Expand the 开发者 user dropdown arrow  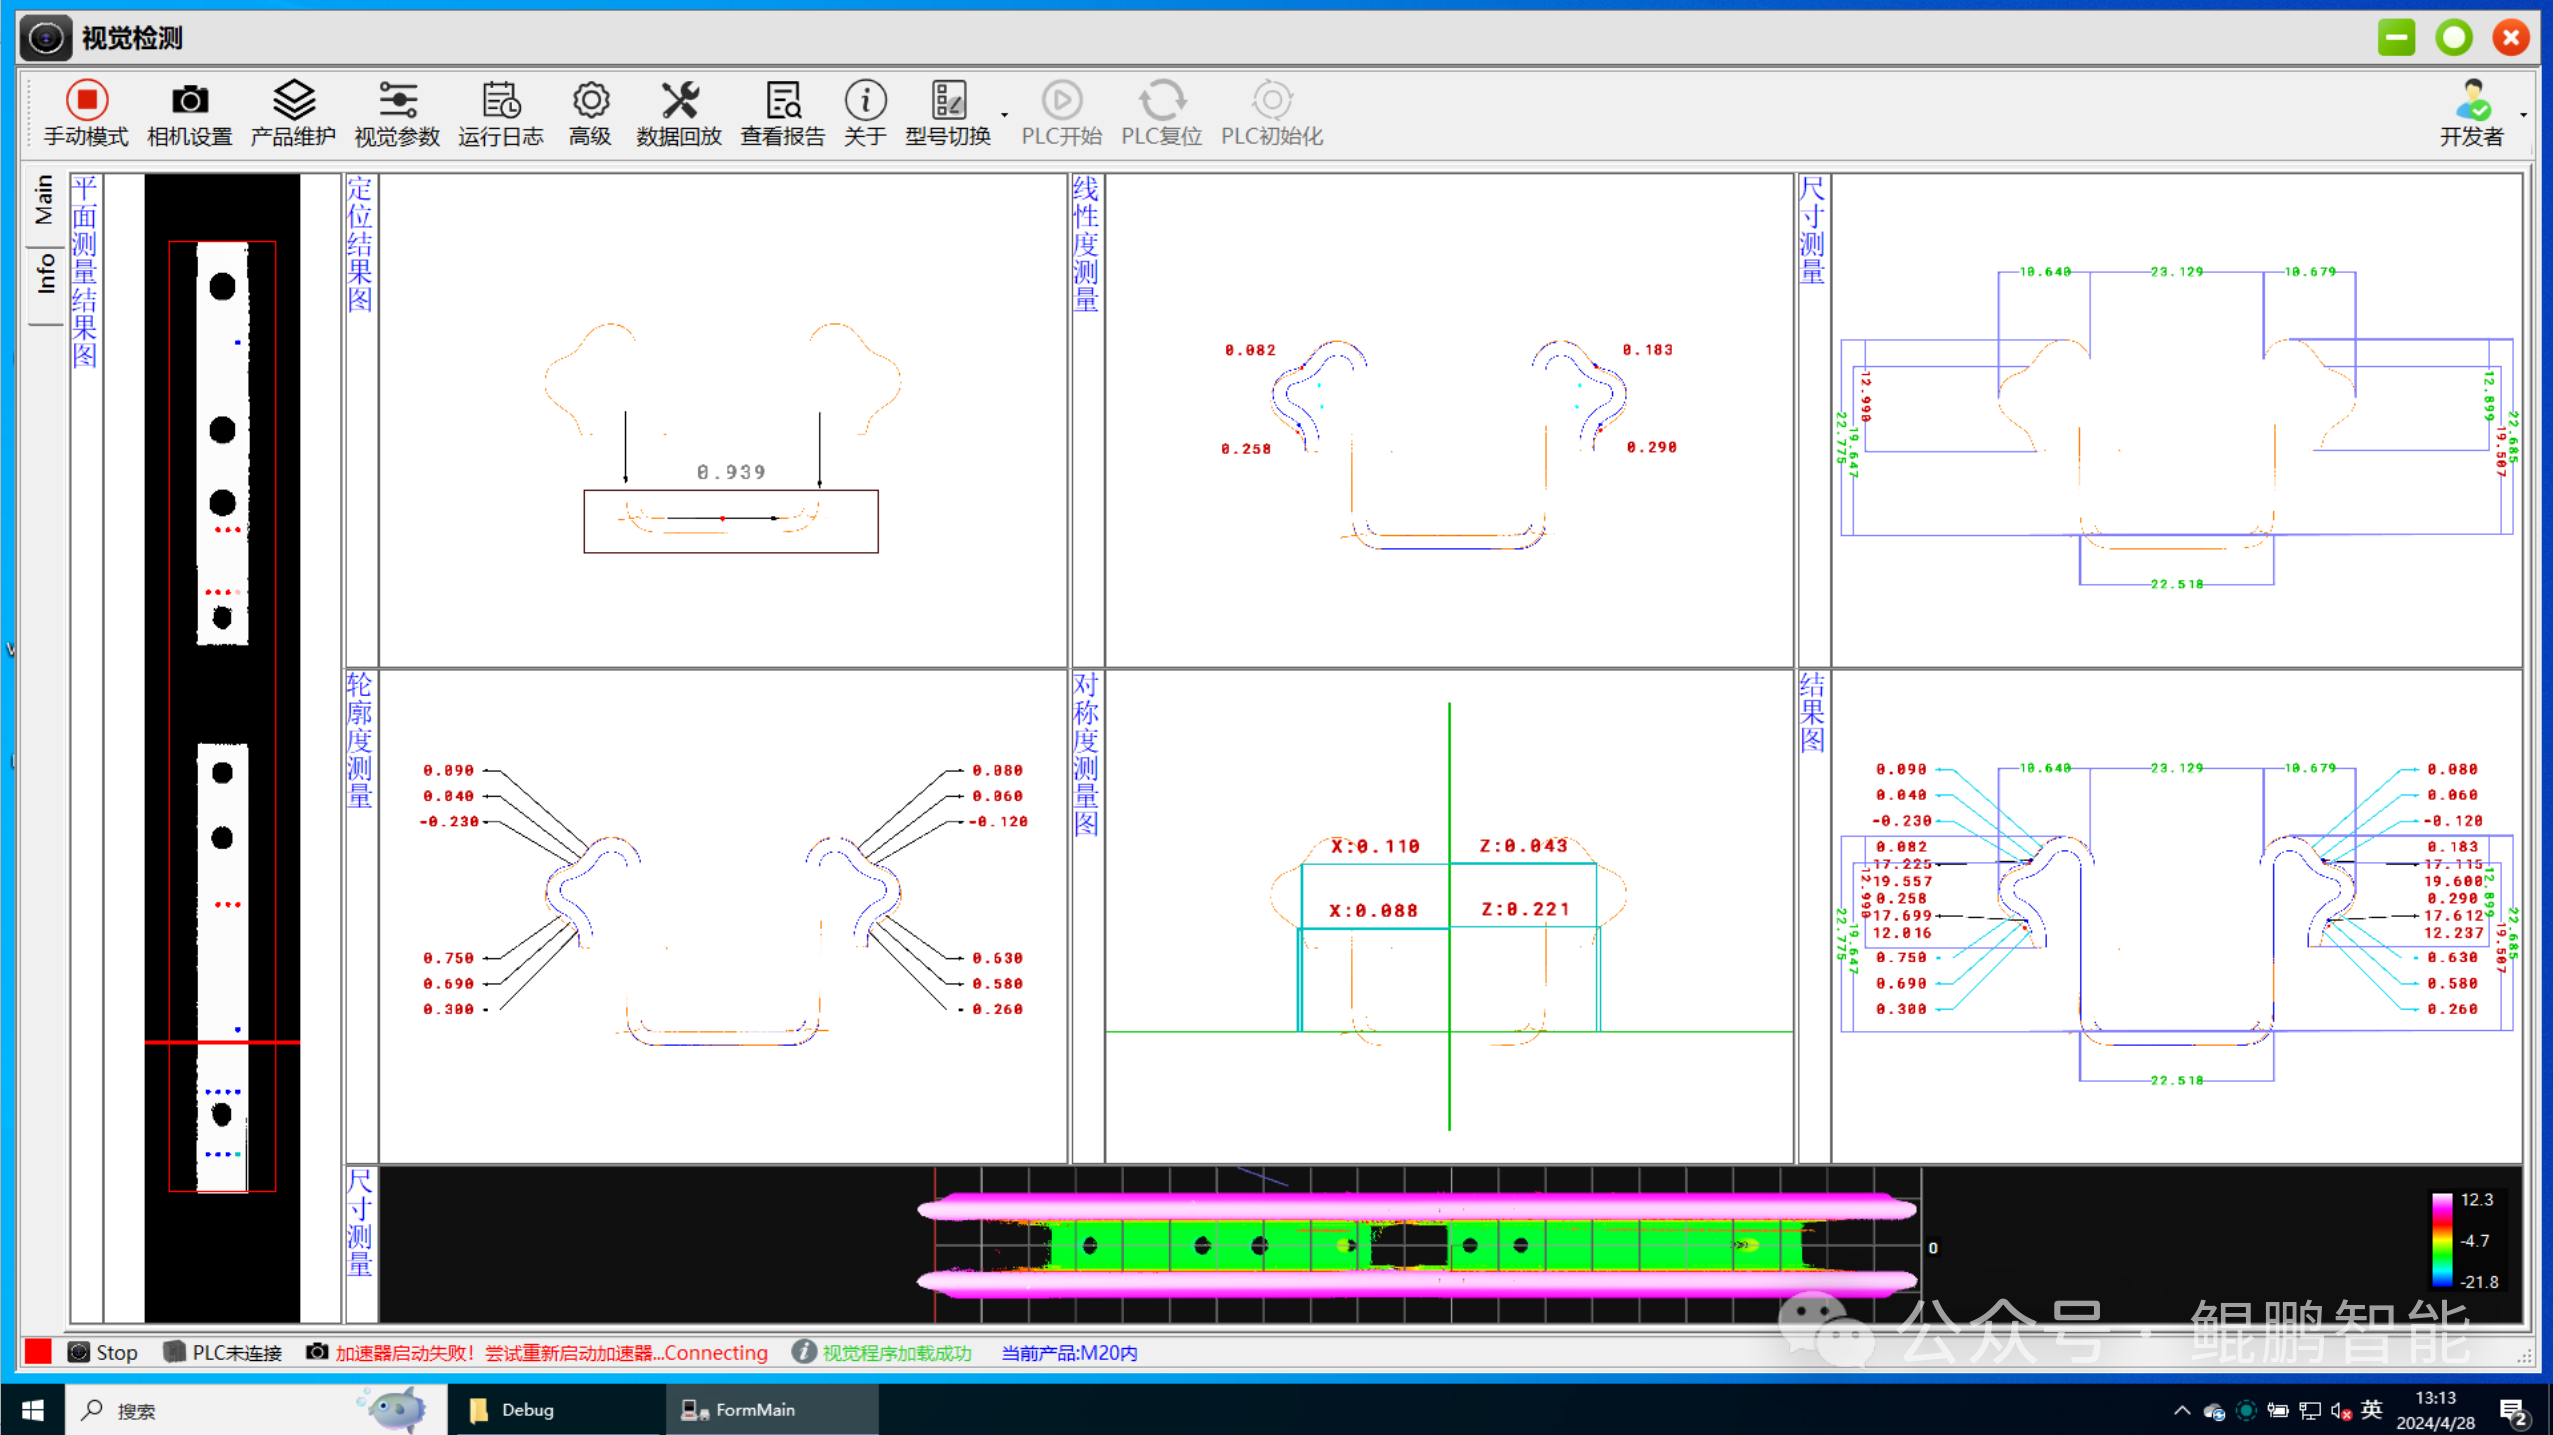[2523, 114]
